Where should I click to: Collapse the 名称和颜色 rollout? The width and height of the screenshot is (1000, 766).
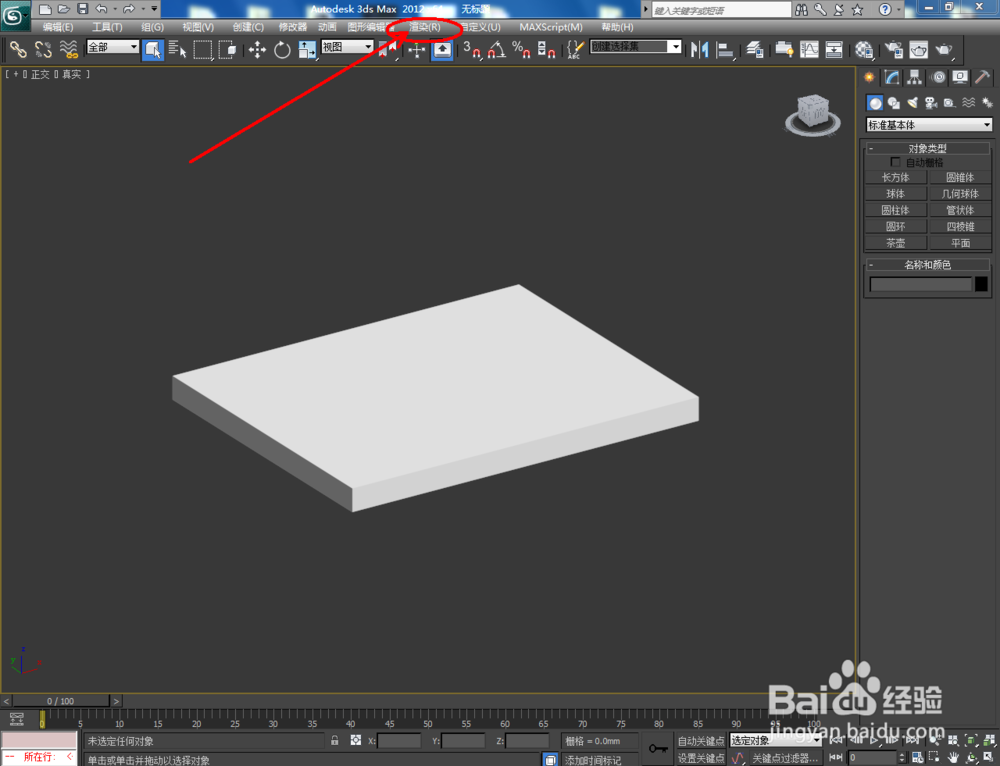[x=928, y=265]
